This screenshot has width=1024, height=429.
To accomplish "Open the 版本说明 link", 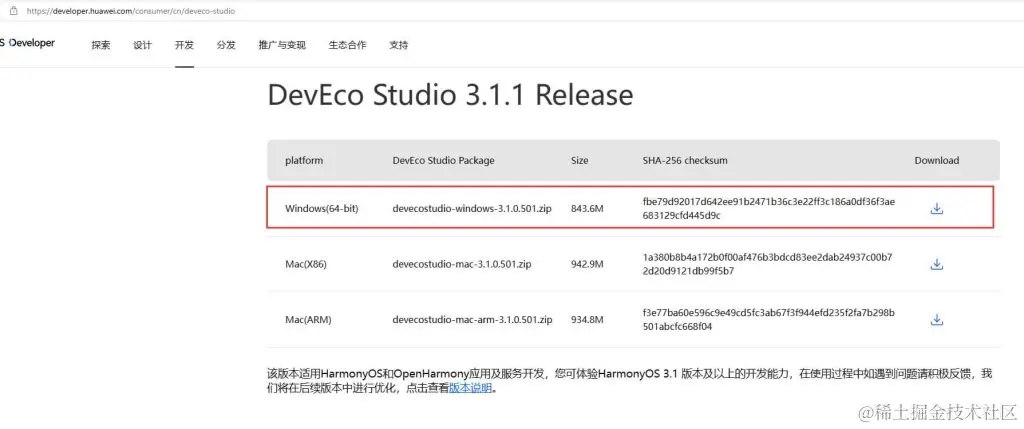I will point(470,388).
